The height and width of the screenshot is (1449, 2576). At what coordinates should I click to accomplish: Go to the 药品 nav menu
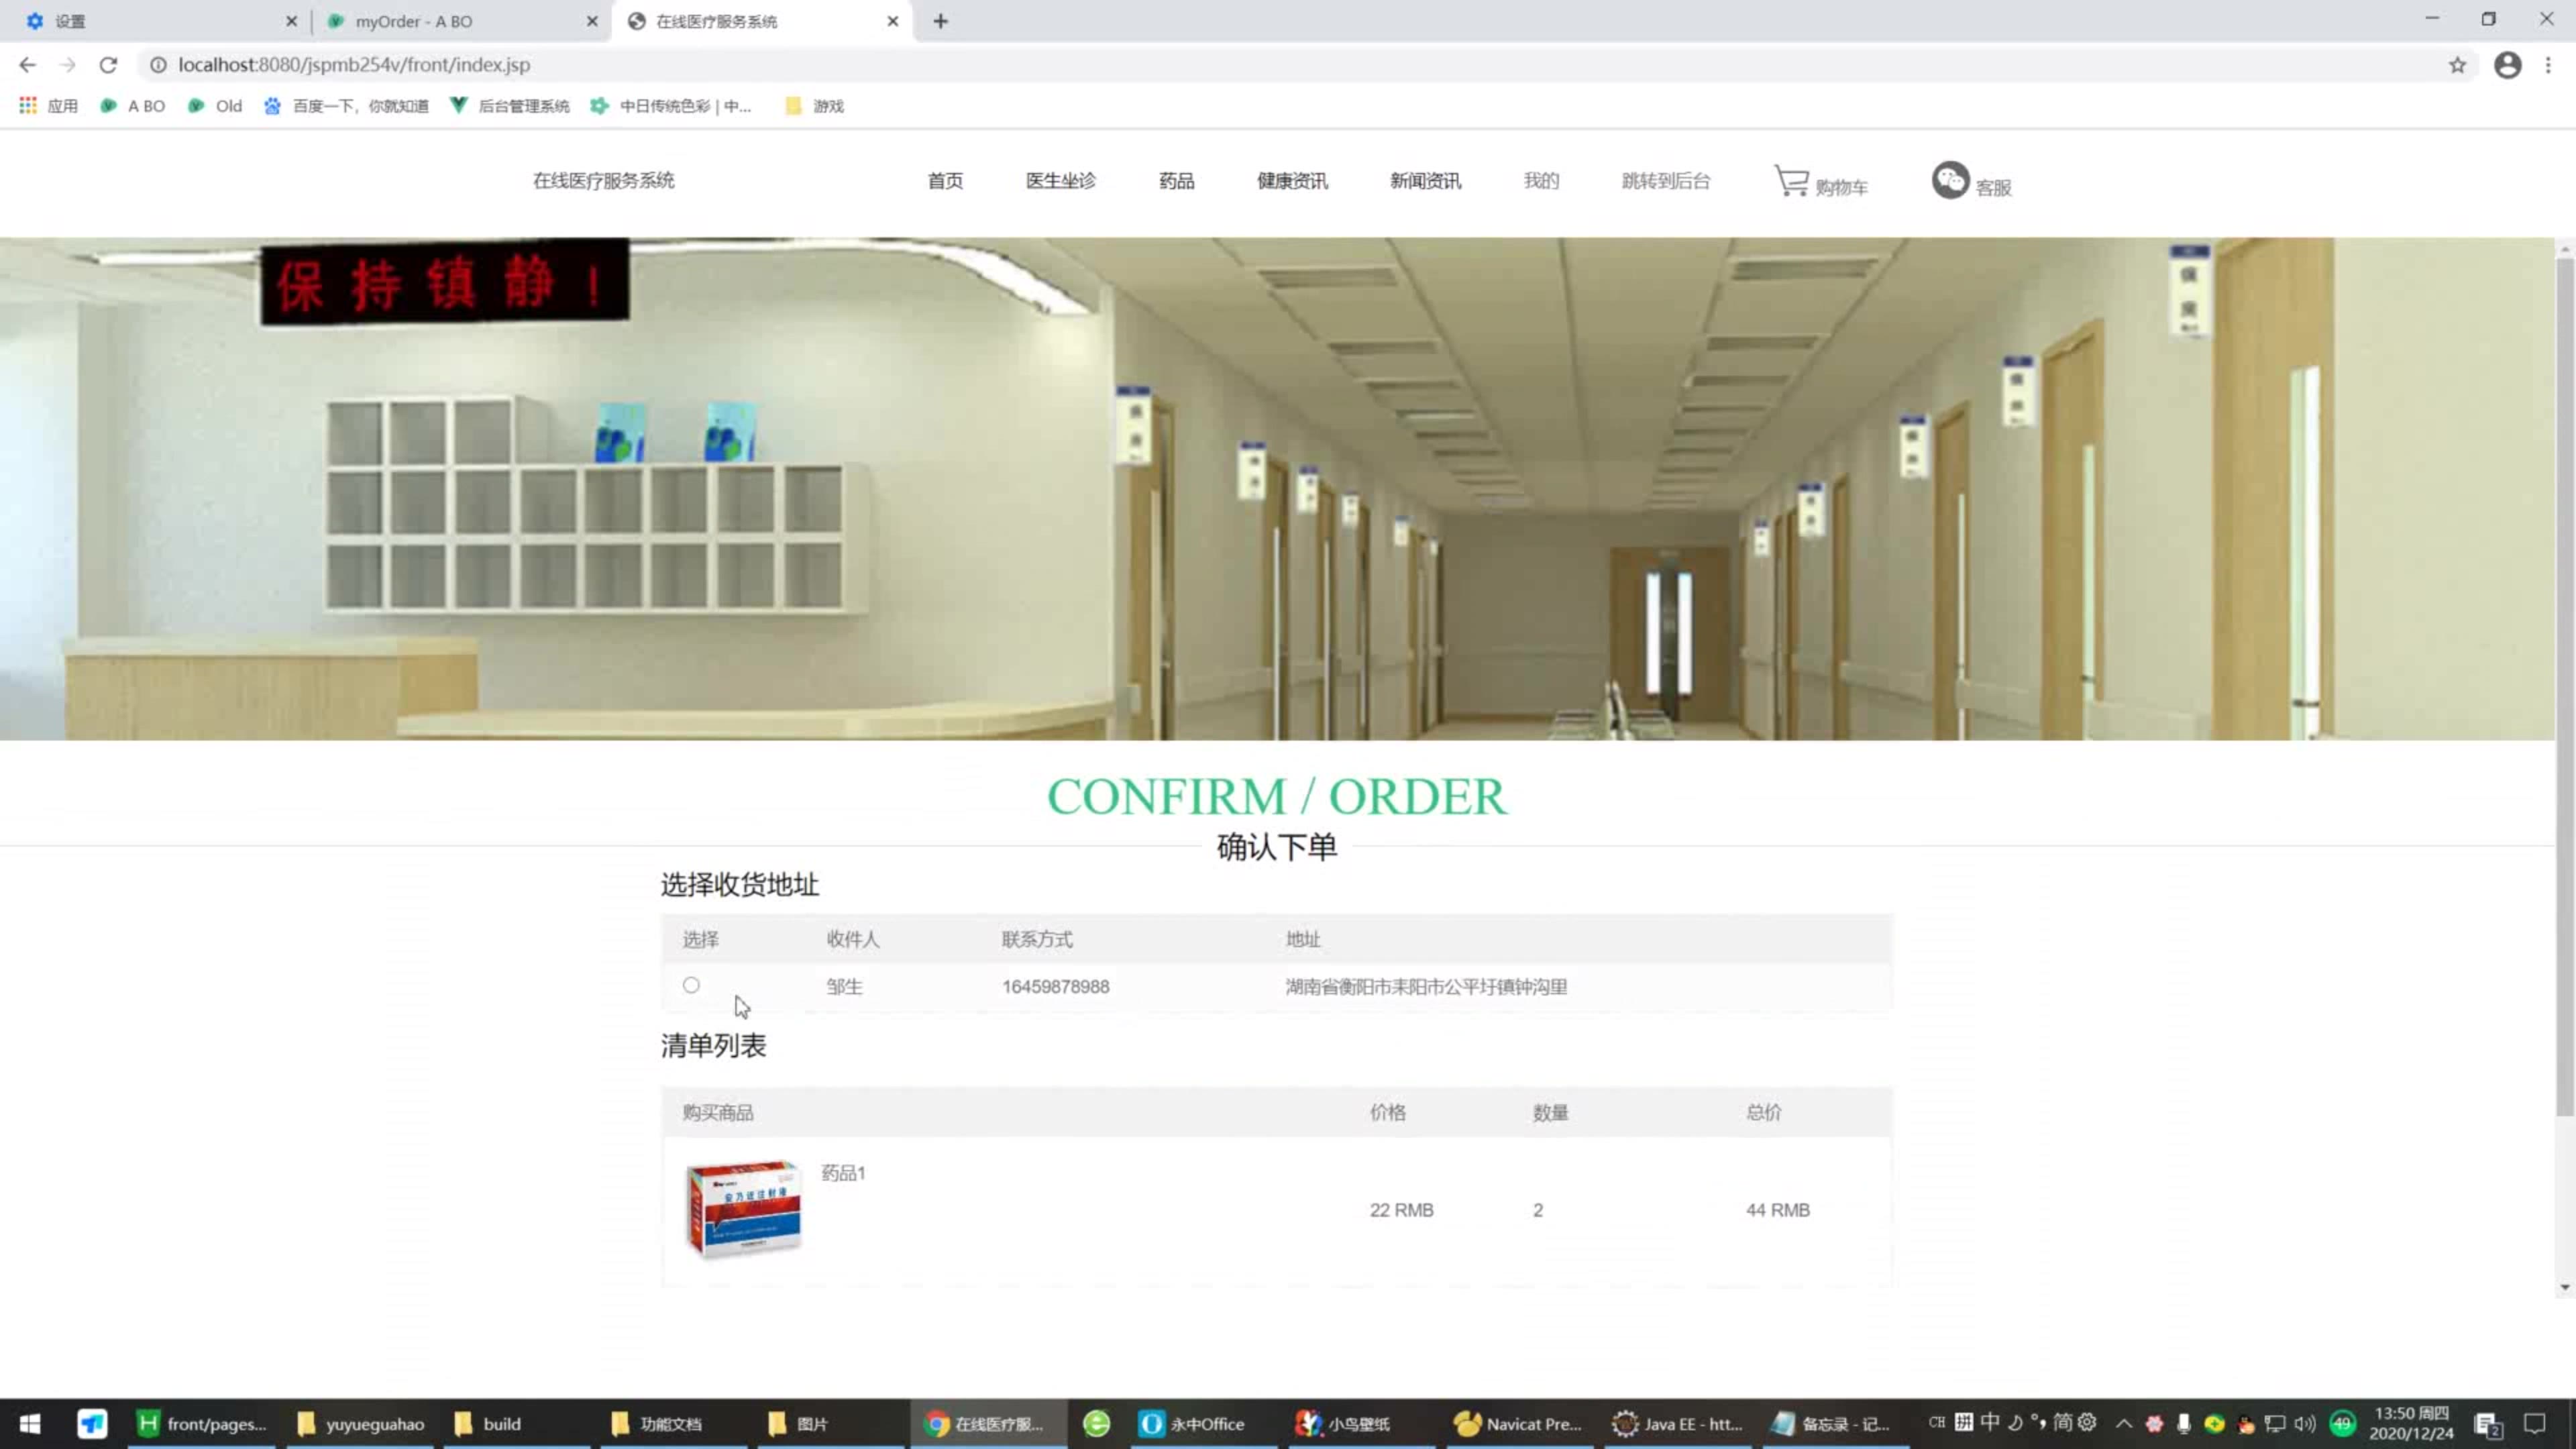1176,181
